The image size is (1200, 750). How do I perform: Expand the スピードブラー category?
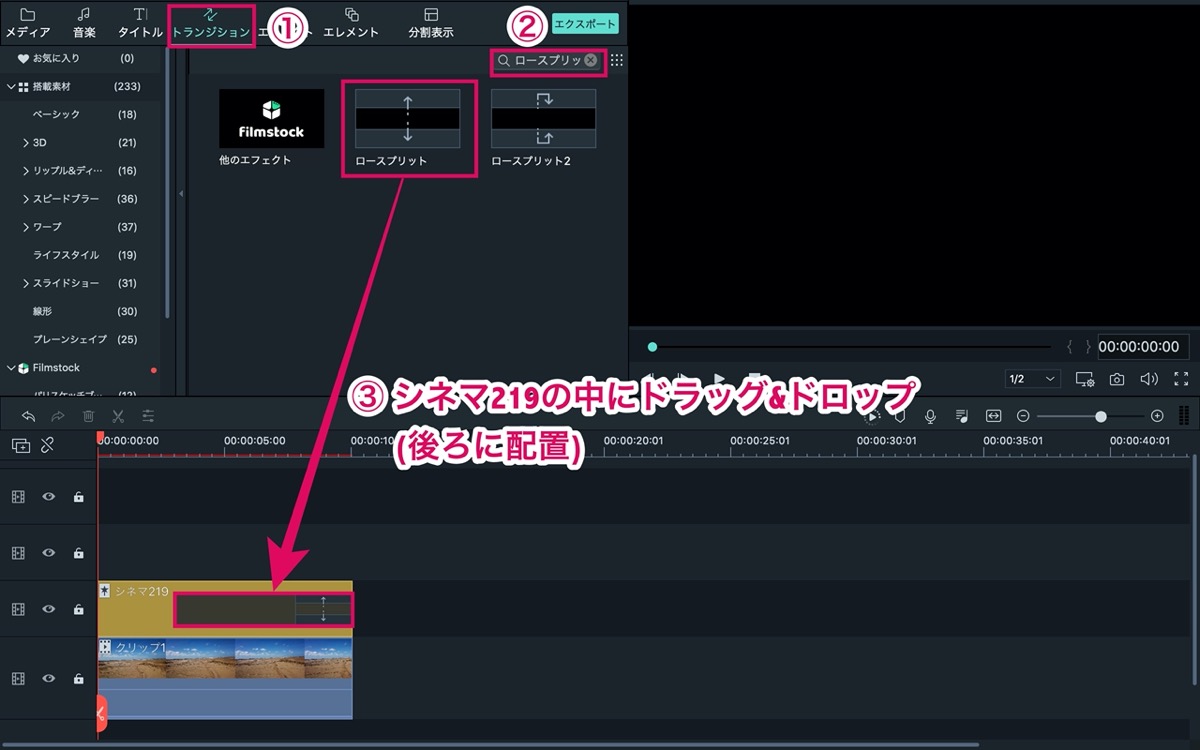click(x=25, y=199)
